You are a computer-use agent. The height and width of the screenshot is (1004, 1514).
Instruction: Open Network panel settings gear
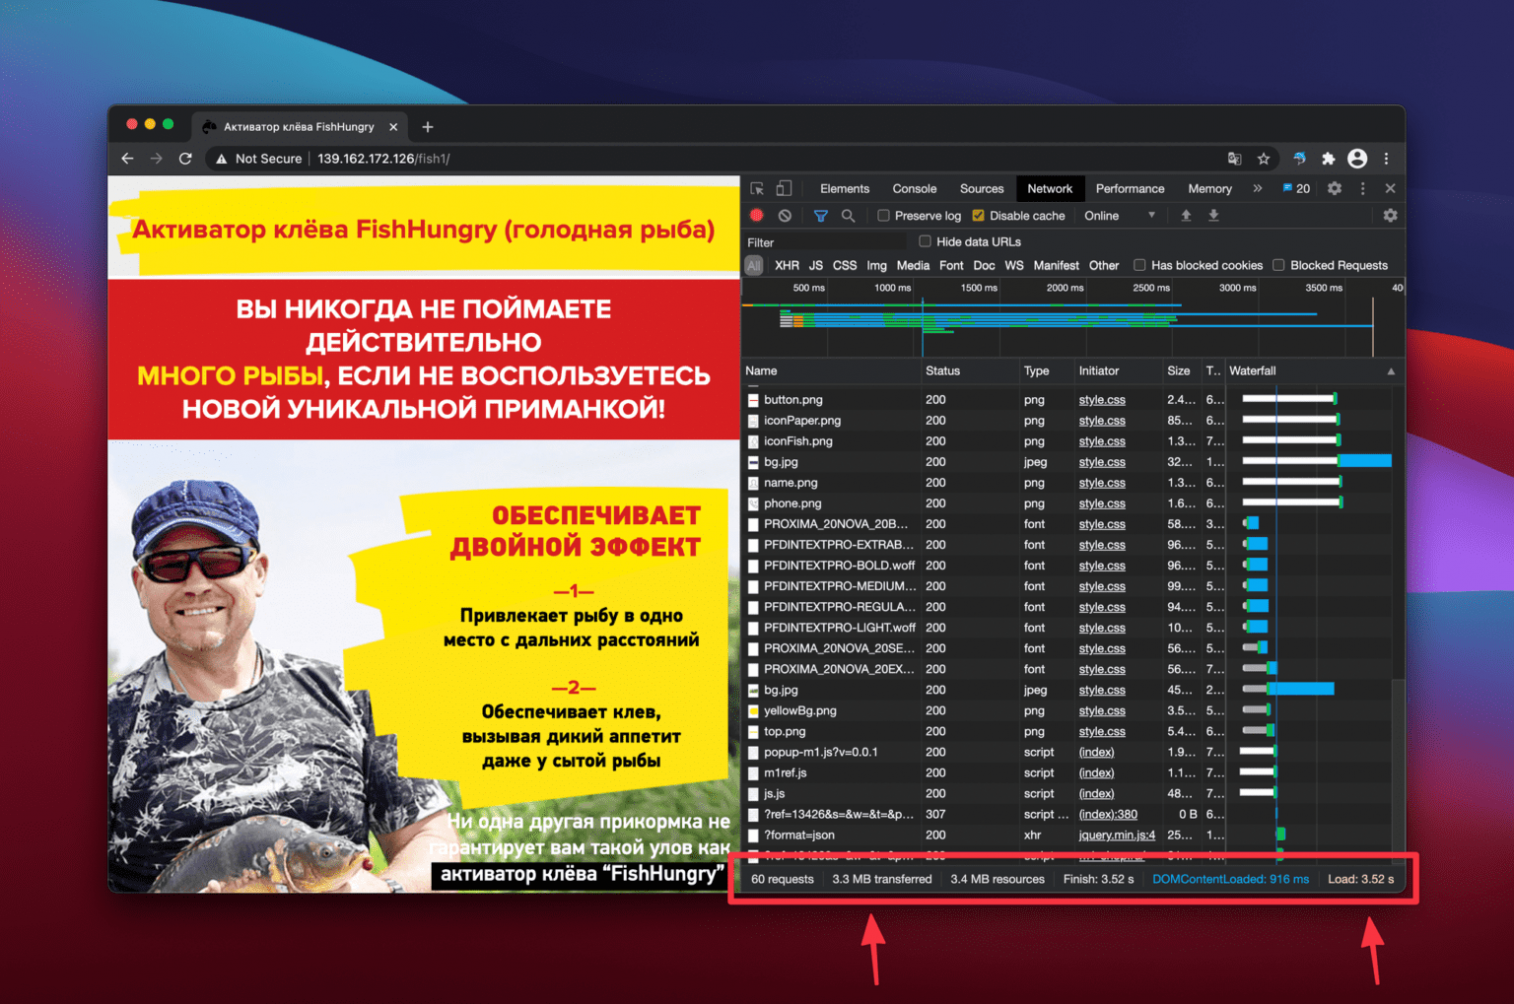pyautogui.click(x=1390, y=215)
